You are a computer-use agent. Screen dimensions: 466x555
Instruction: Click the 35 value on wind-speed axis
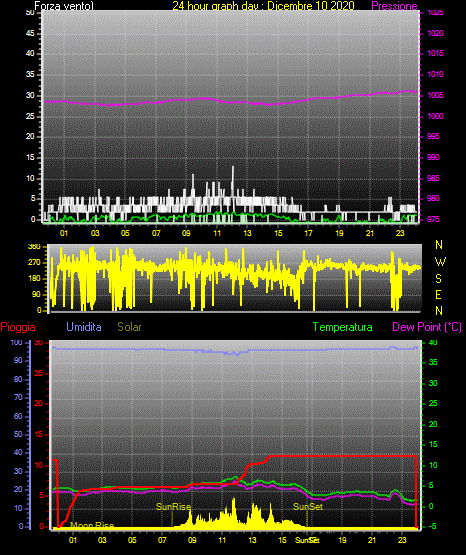click(30, 74)
